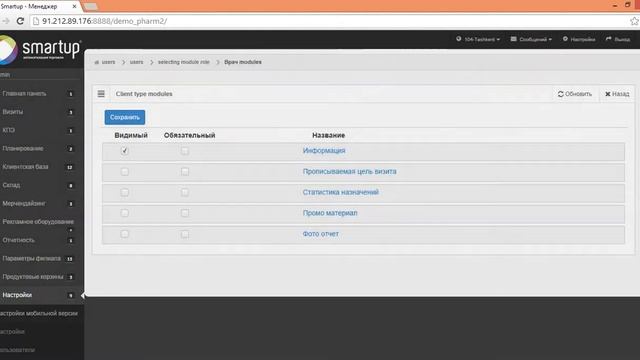Open the Промо материал link

(x=330, y=213)
